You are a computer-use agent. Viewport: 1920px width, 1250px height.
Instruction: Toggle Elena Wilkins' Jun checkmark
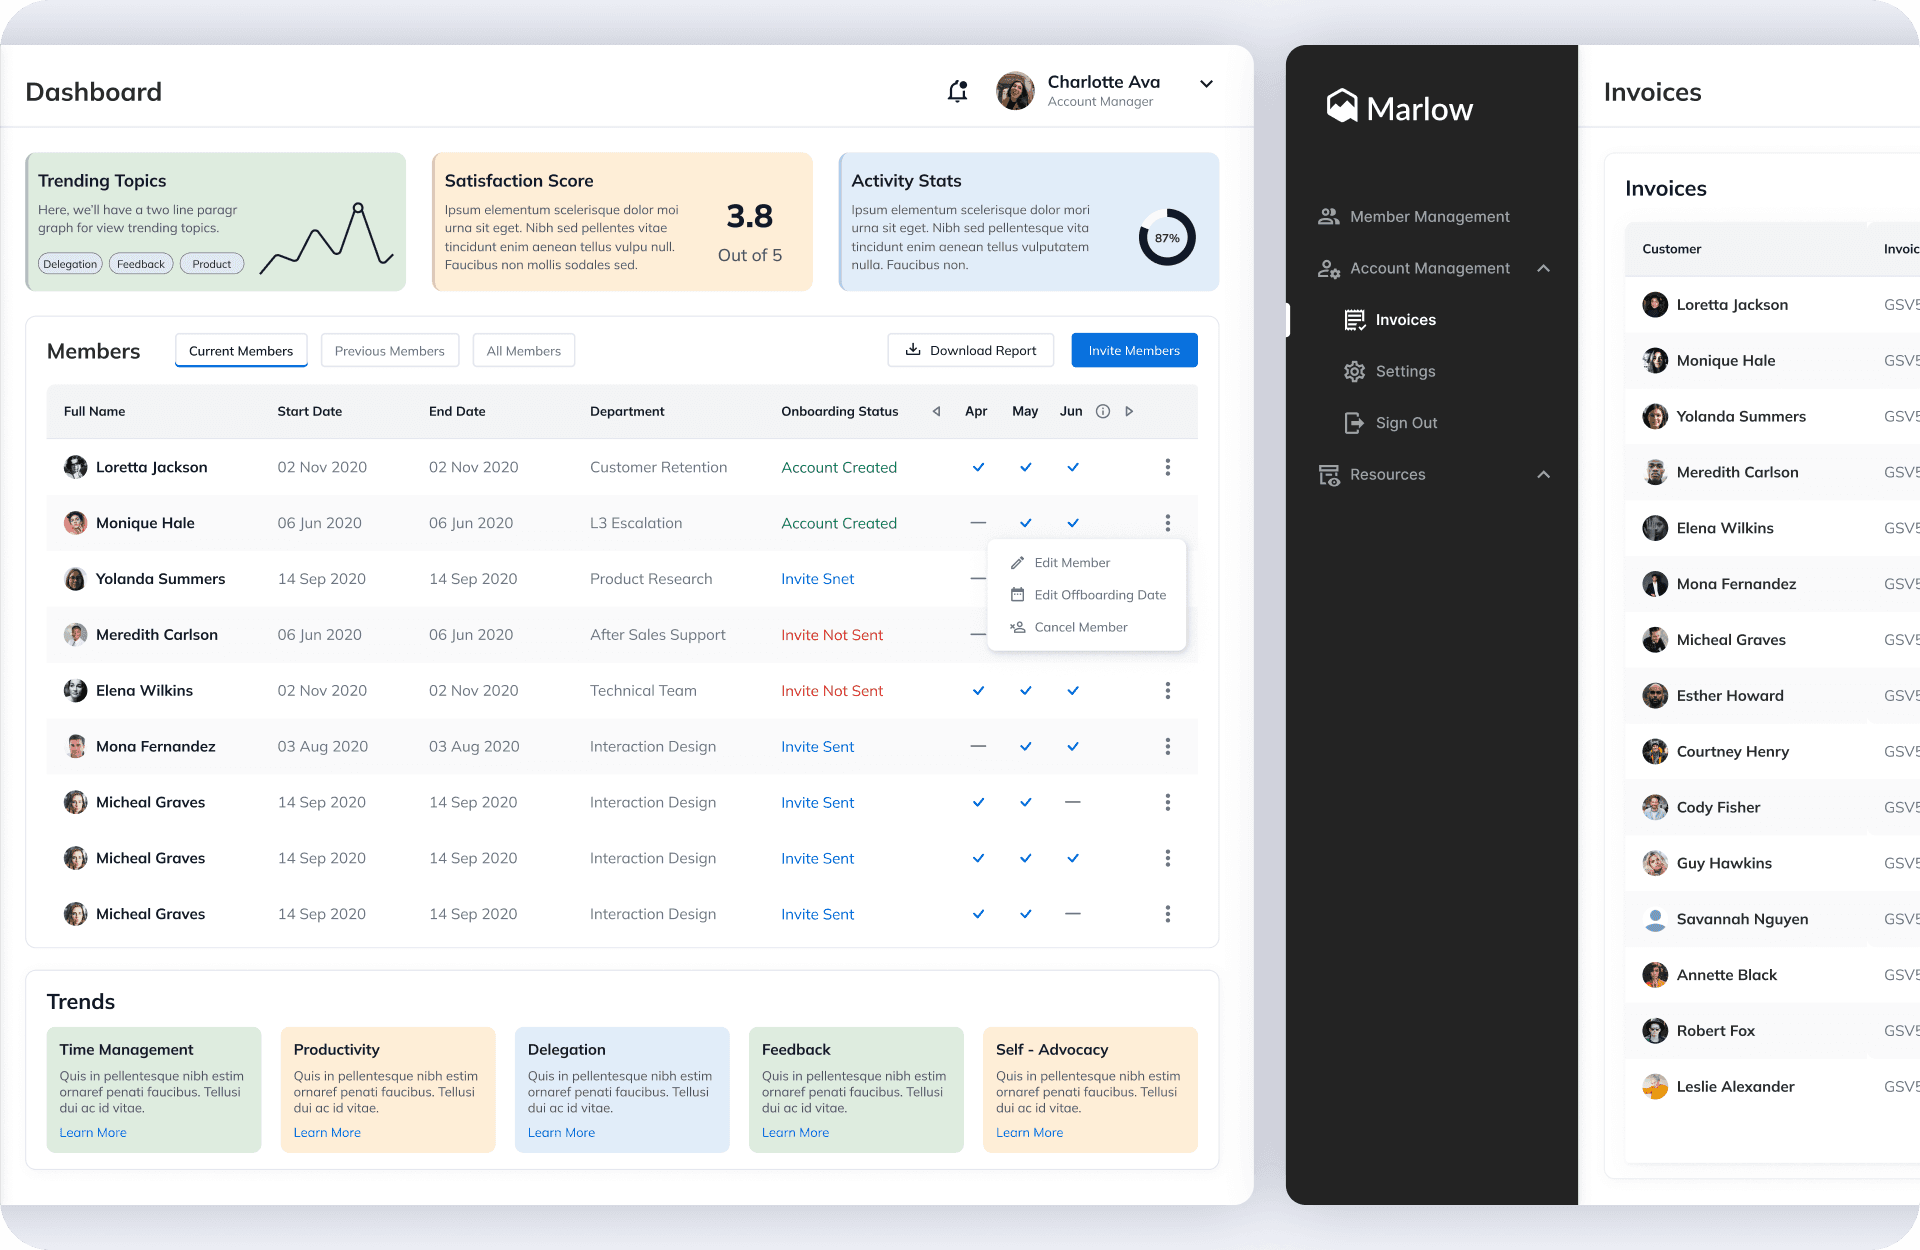click(x=1072, y=691)
